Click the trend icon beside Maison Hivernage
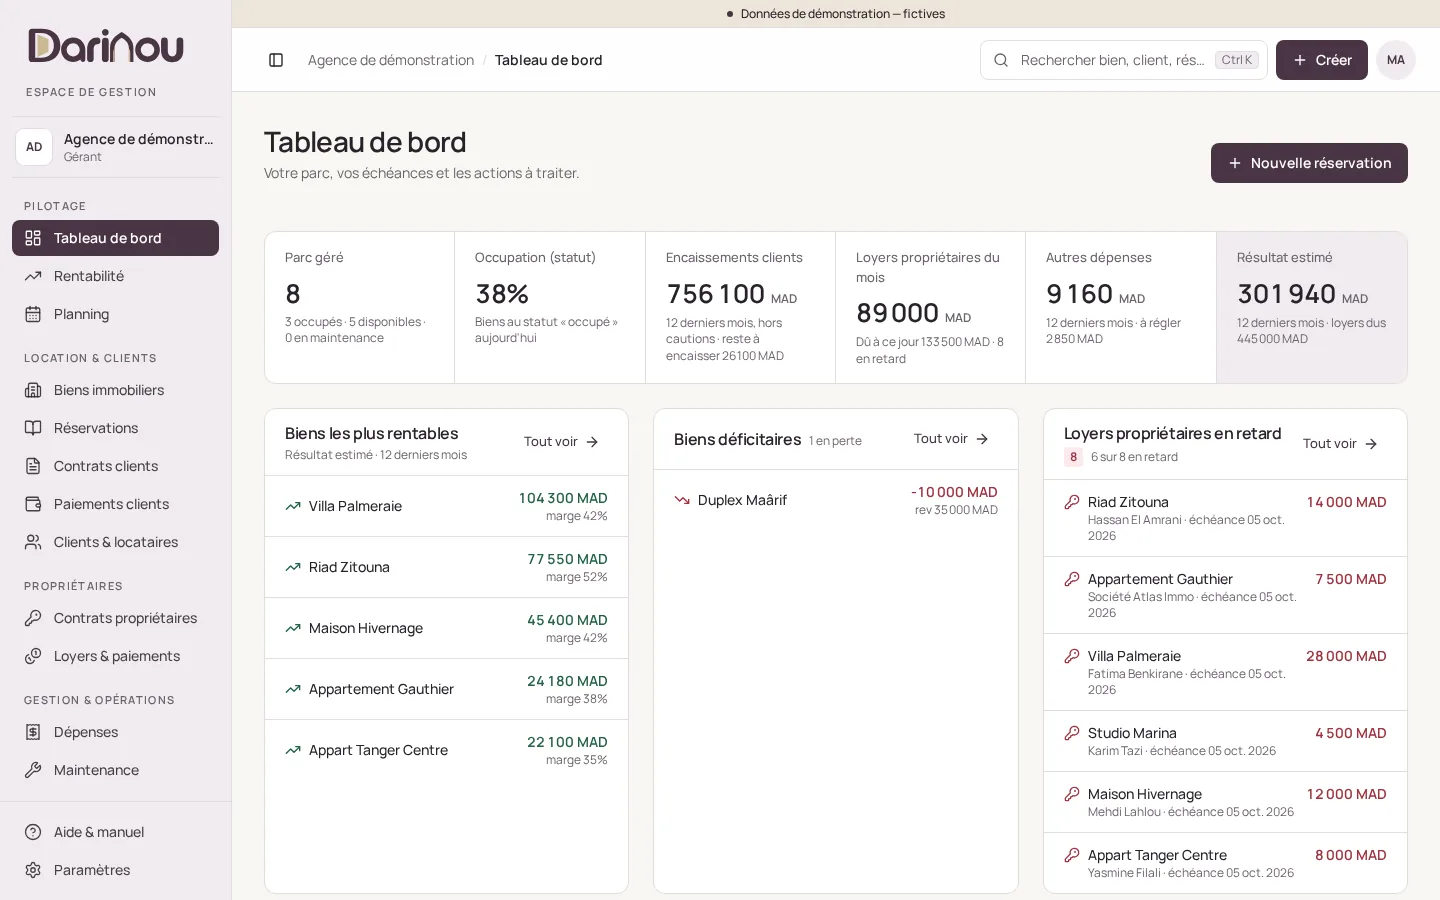Screen dimensions: 1440x900 point(293,628)
